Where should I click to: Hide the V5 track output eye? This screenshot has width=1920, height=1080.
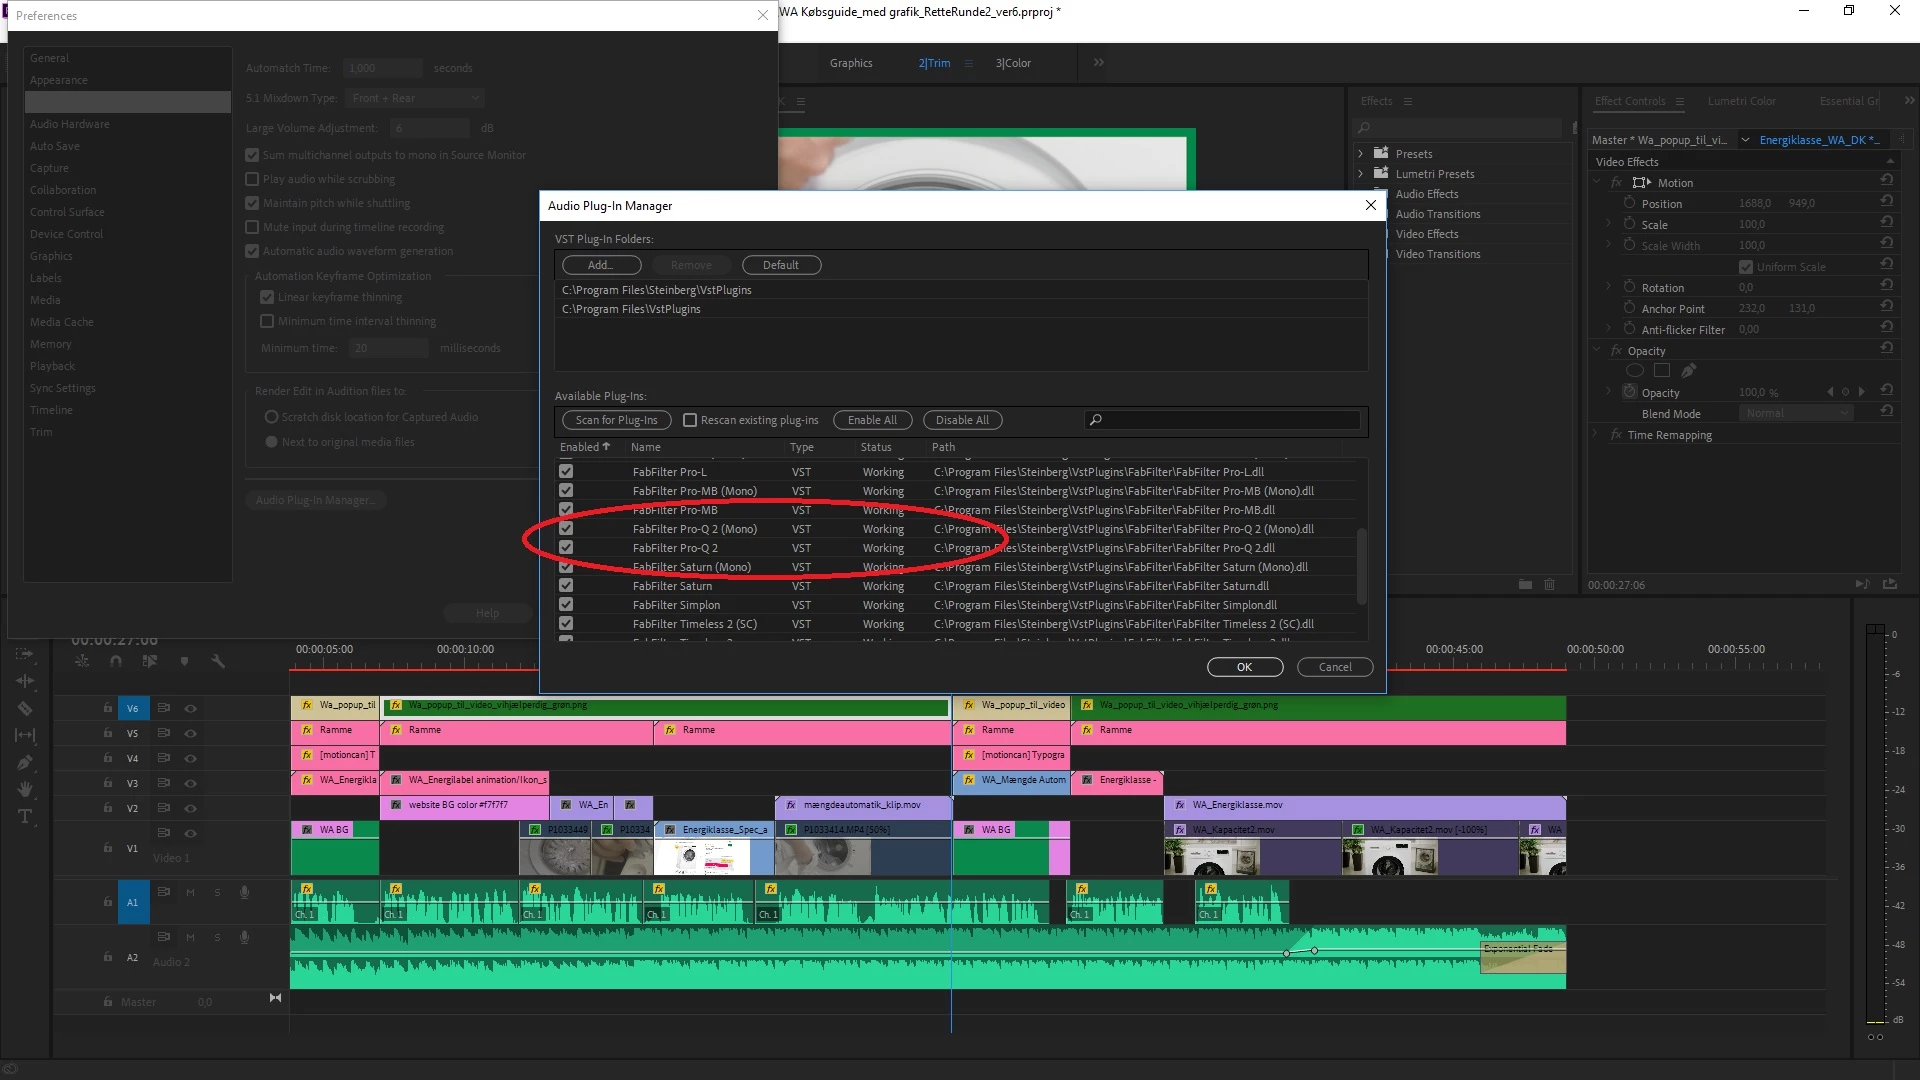click(x=190, y=733)
